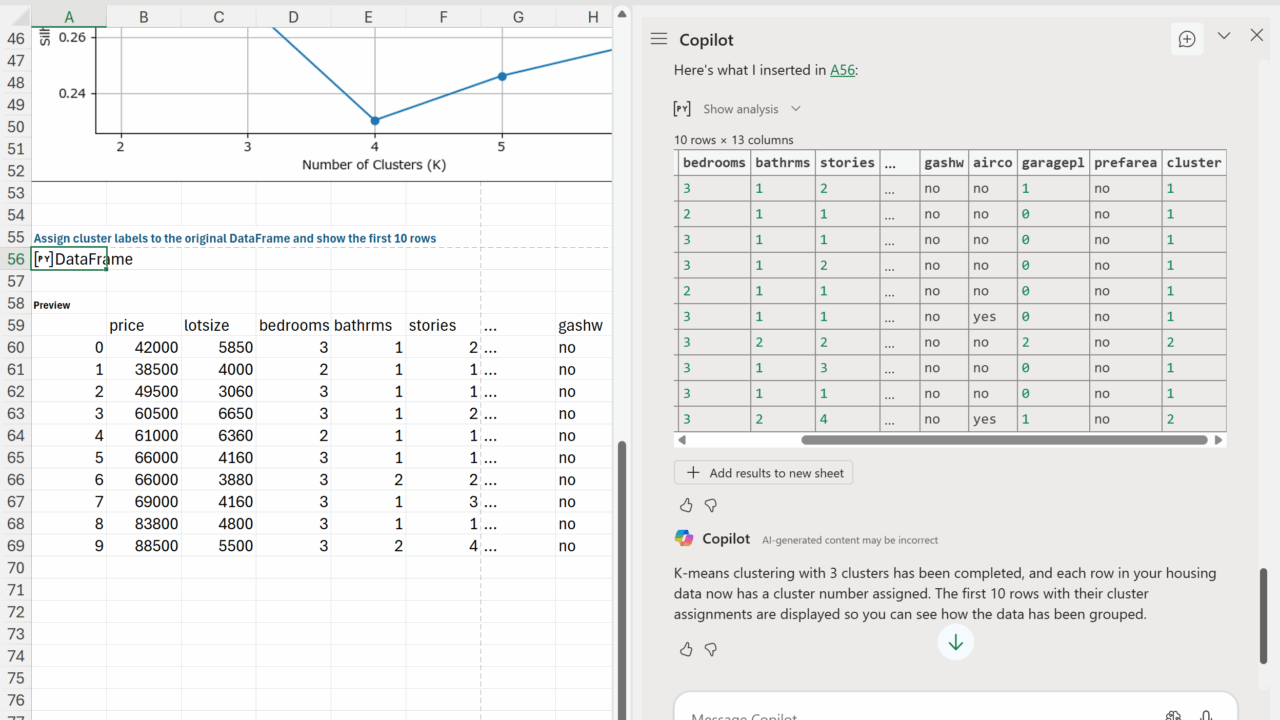The width and height of the screenshot is (1280, 720).
Task: Like the K-means clustering summary message
Action: (686, 649)
